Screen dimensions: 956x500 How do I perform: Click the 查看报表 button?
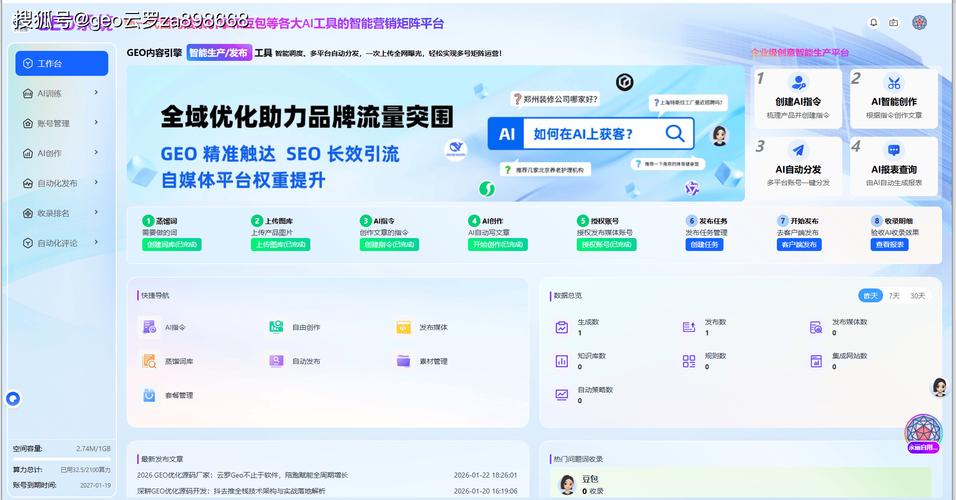point(890,245)
